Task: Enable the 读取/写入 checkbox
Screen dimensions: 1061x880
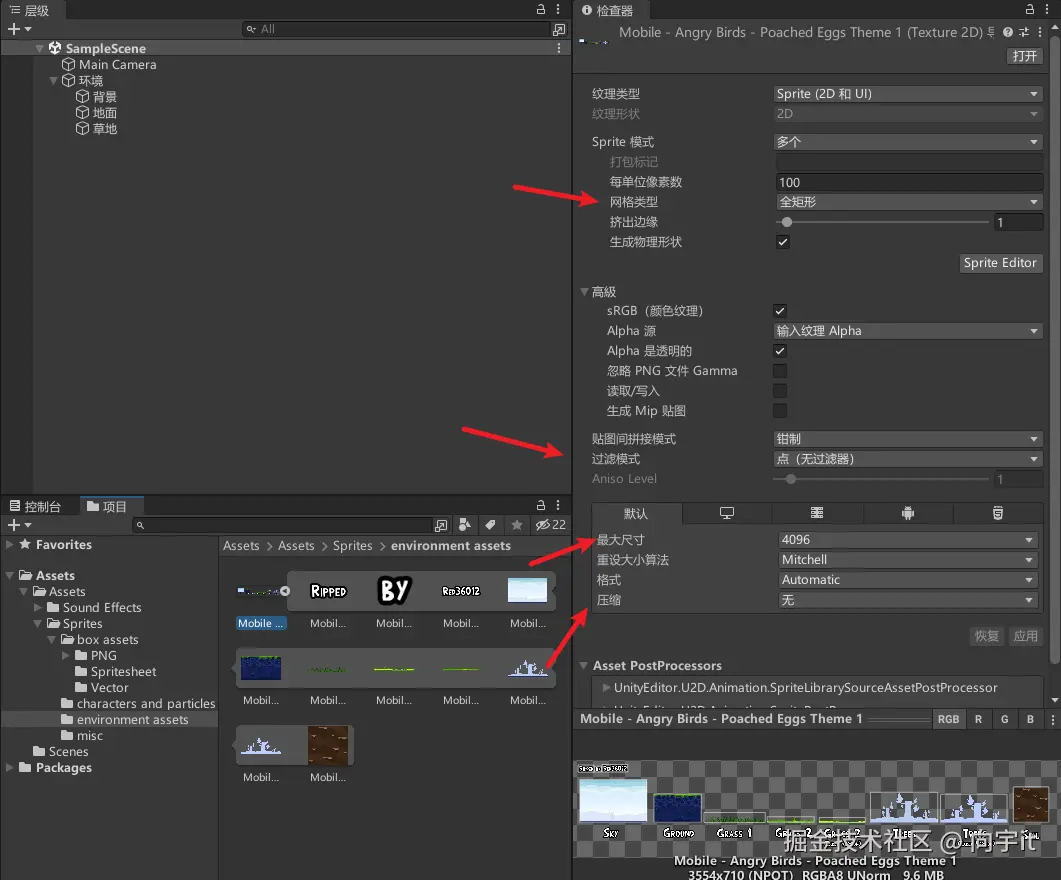Action: tap(780, 391)
